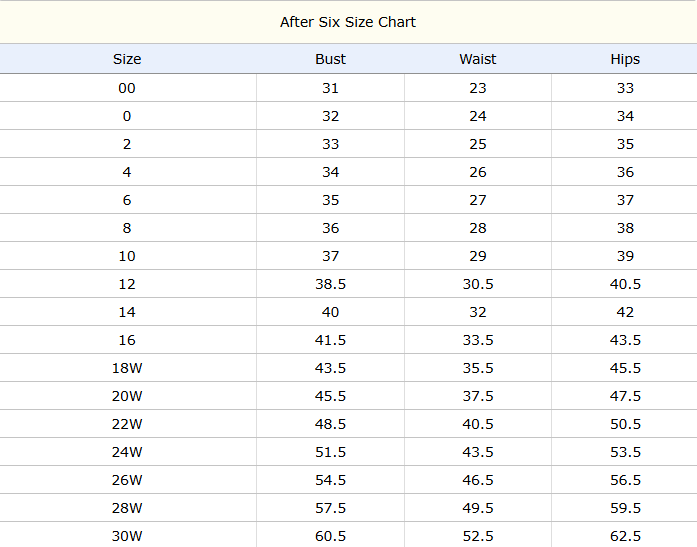Image resolution: width=697 pixels, height=547 pixels.
Task: Pick hips value 42 in the size 14 row
Action: coord(625,312)
